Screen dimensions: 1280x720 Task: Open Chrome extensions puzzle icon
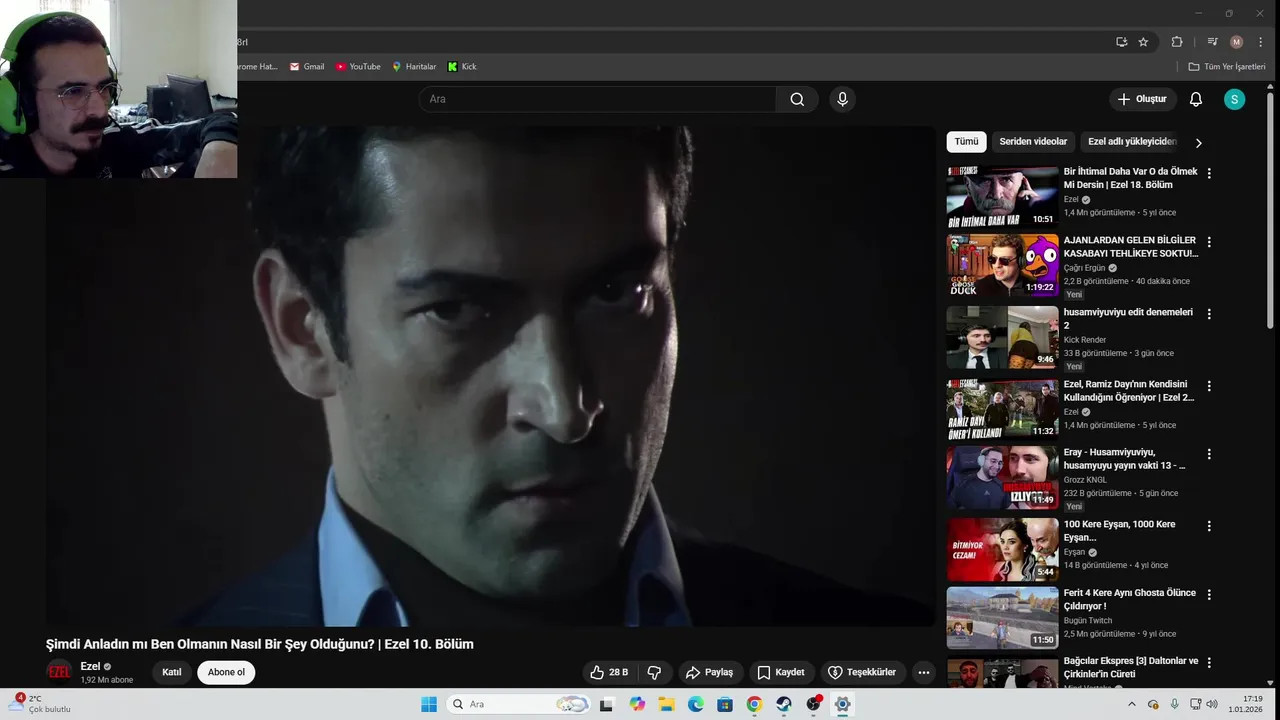(x=1177, y=42)
